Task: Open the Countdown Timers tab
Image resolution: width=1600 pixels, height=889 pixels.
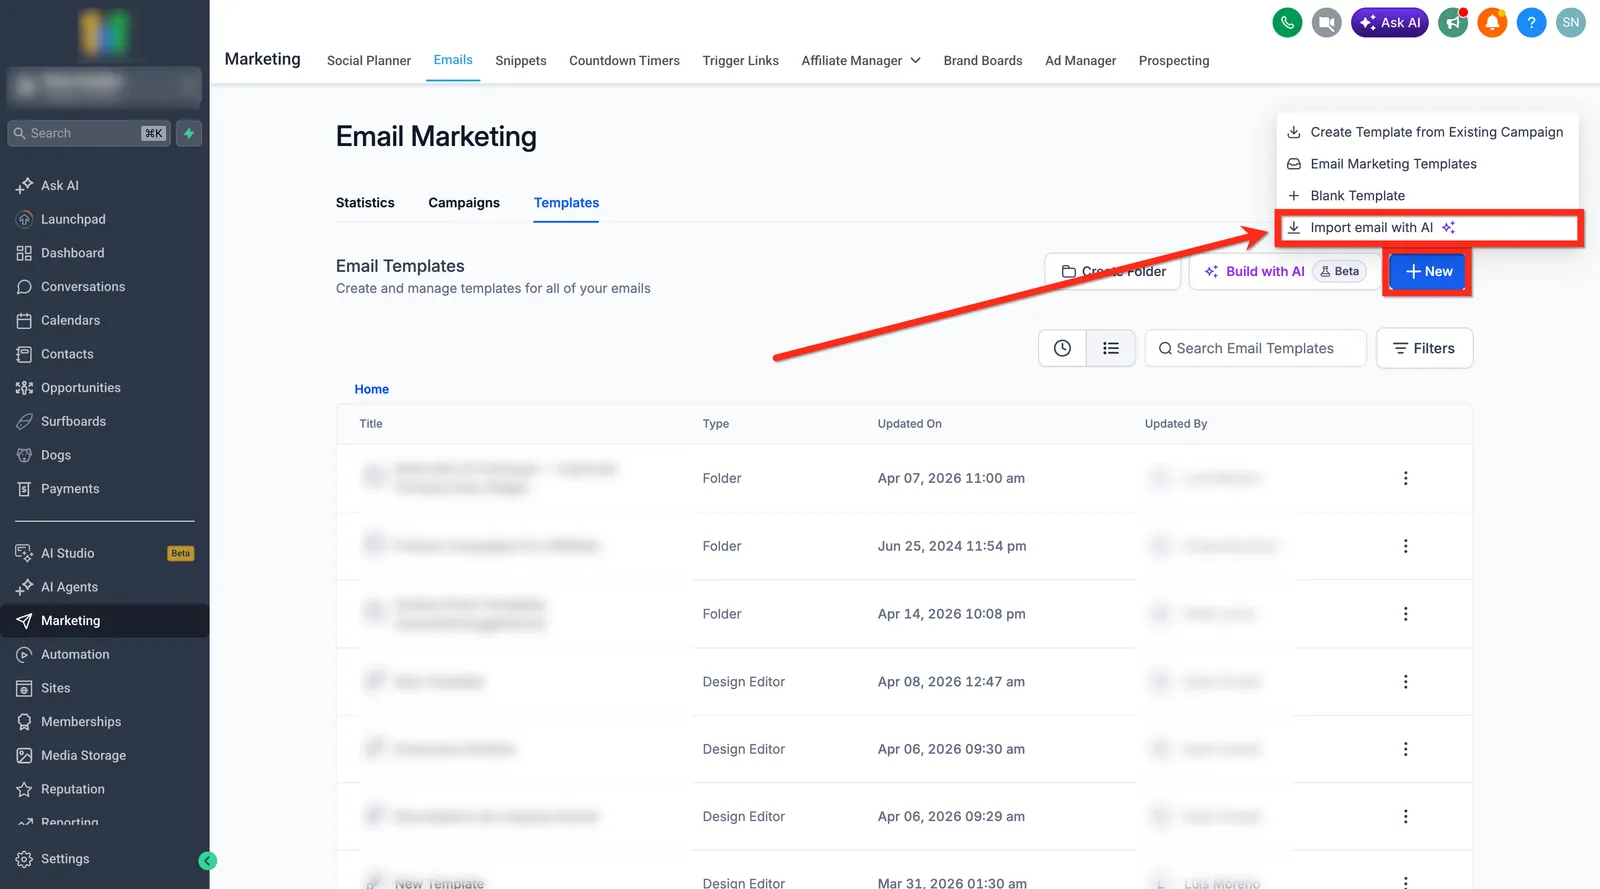Action: click(624, 61)
